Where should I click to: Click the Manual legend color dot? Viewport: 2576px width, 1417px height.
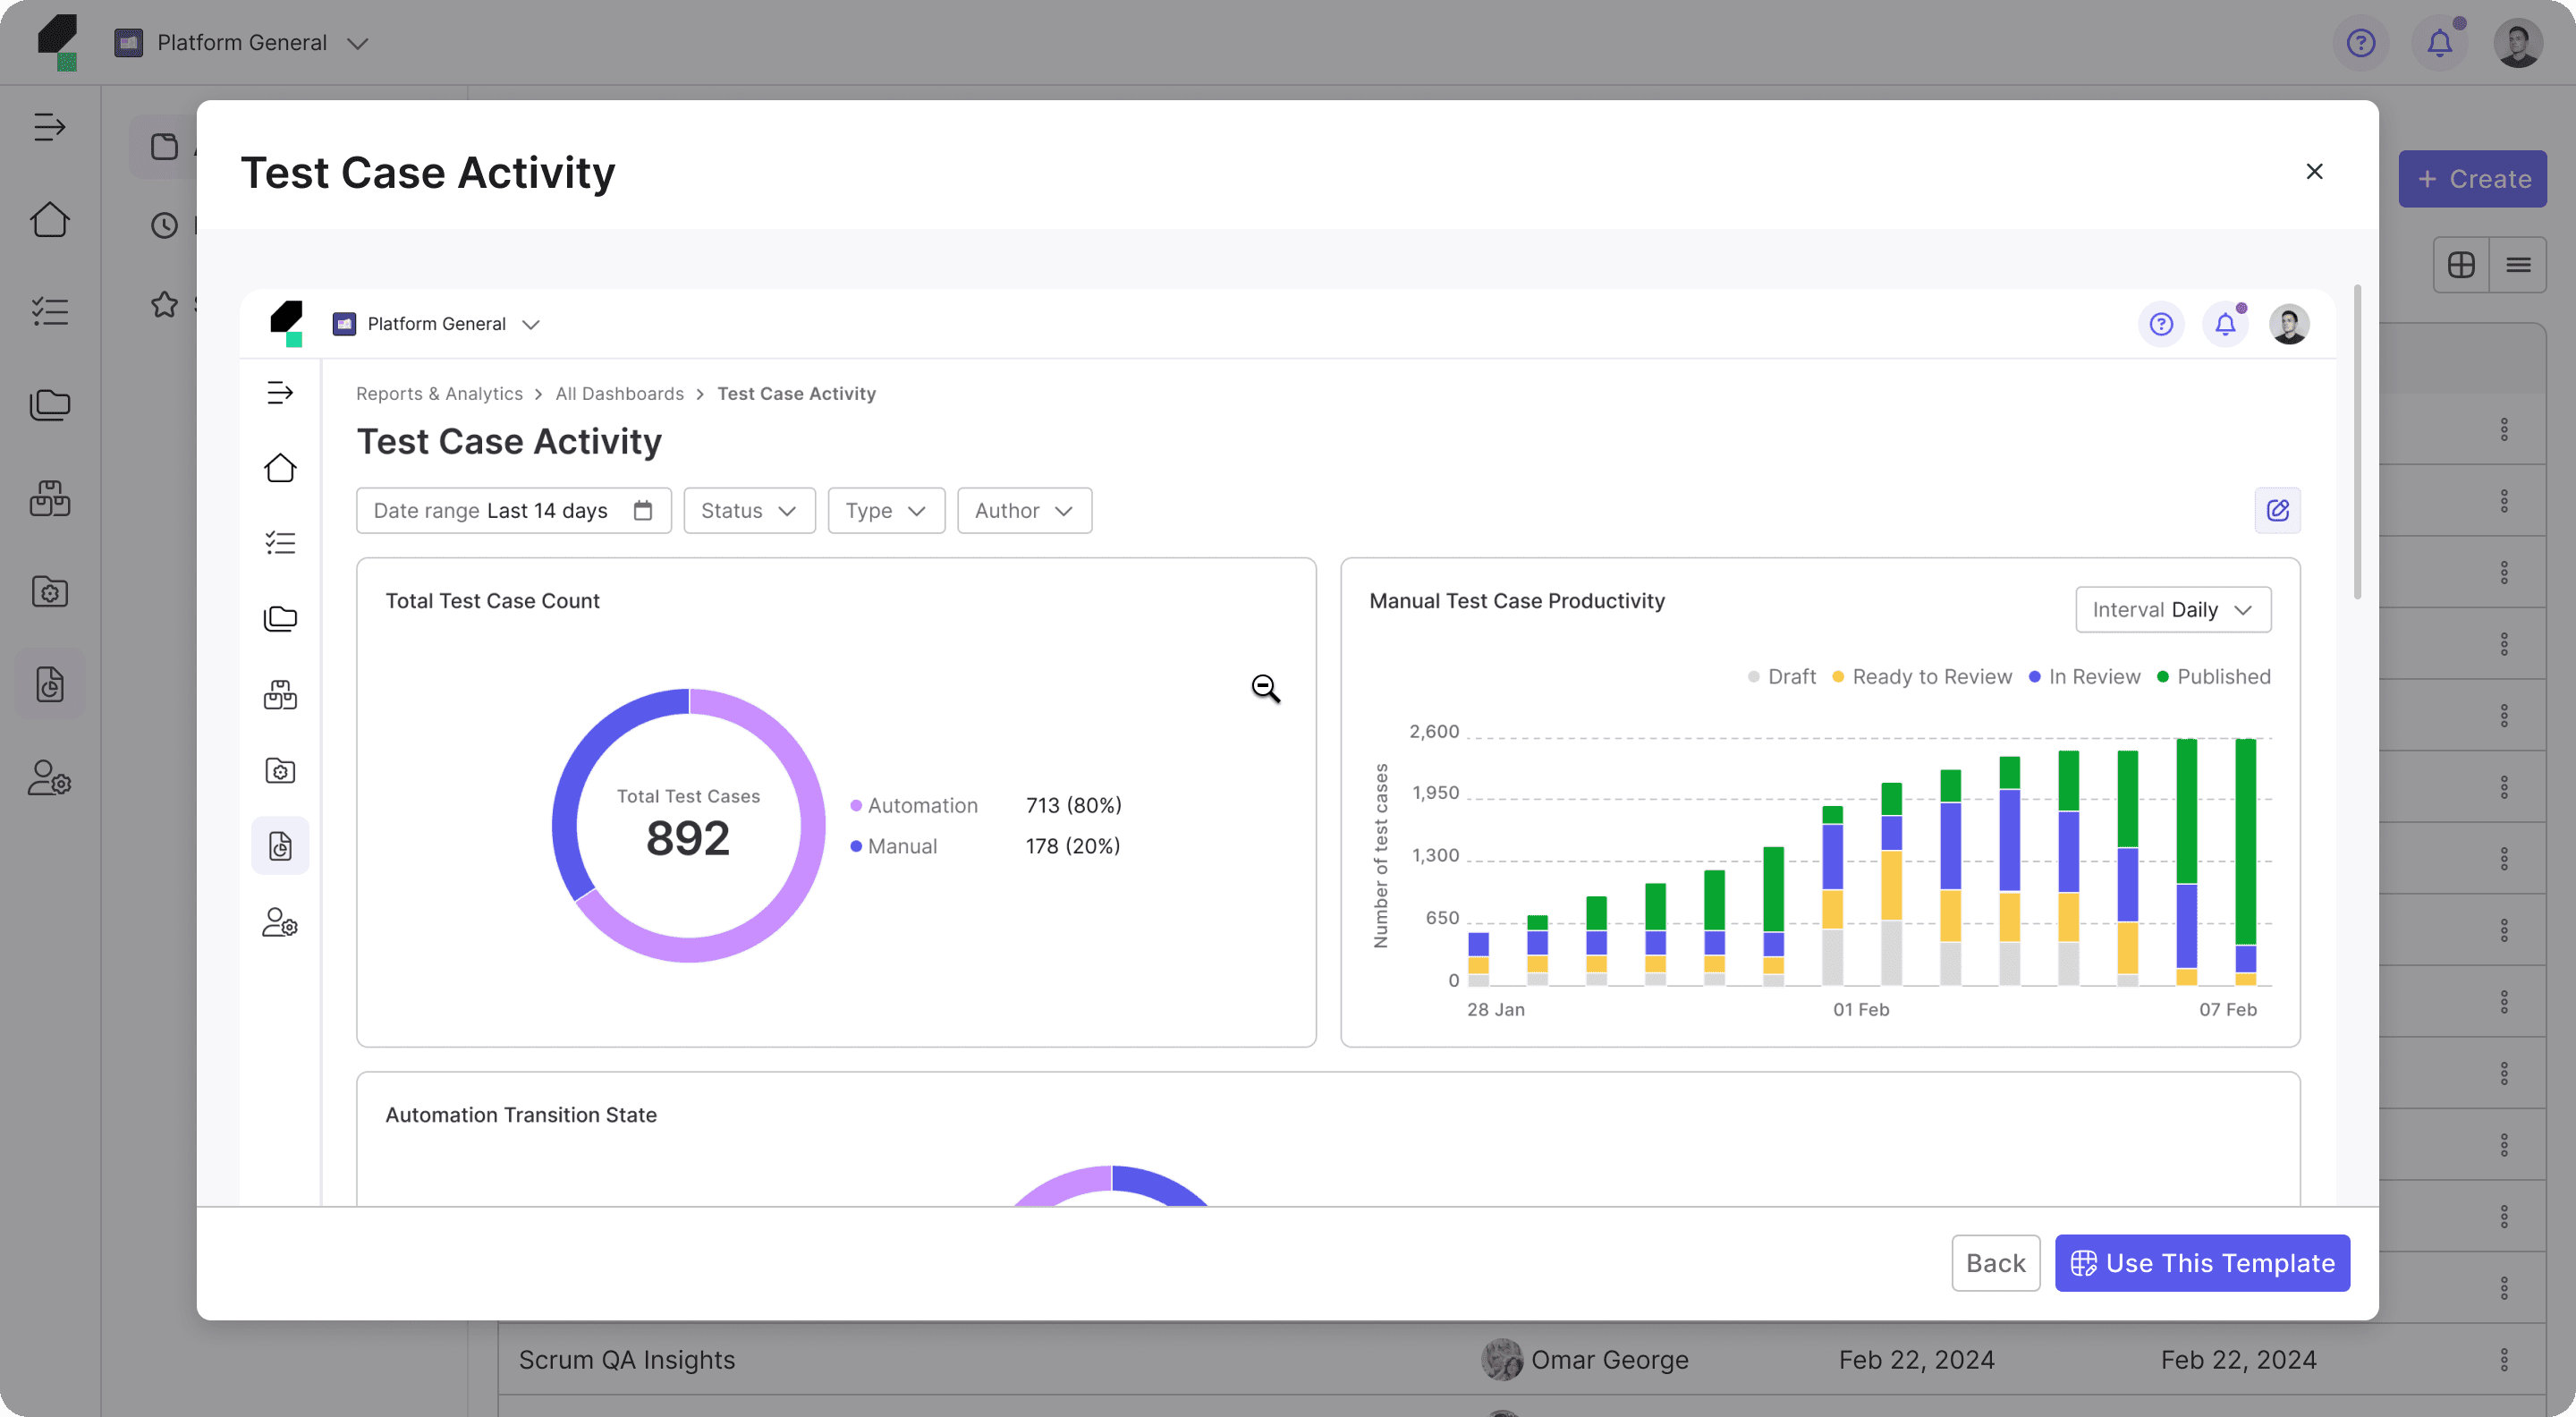856,846
